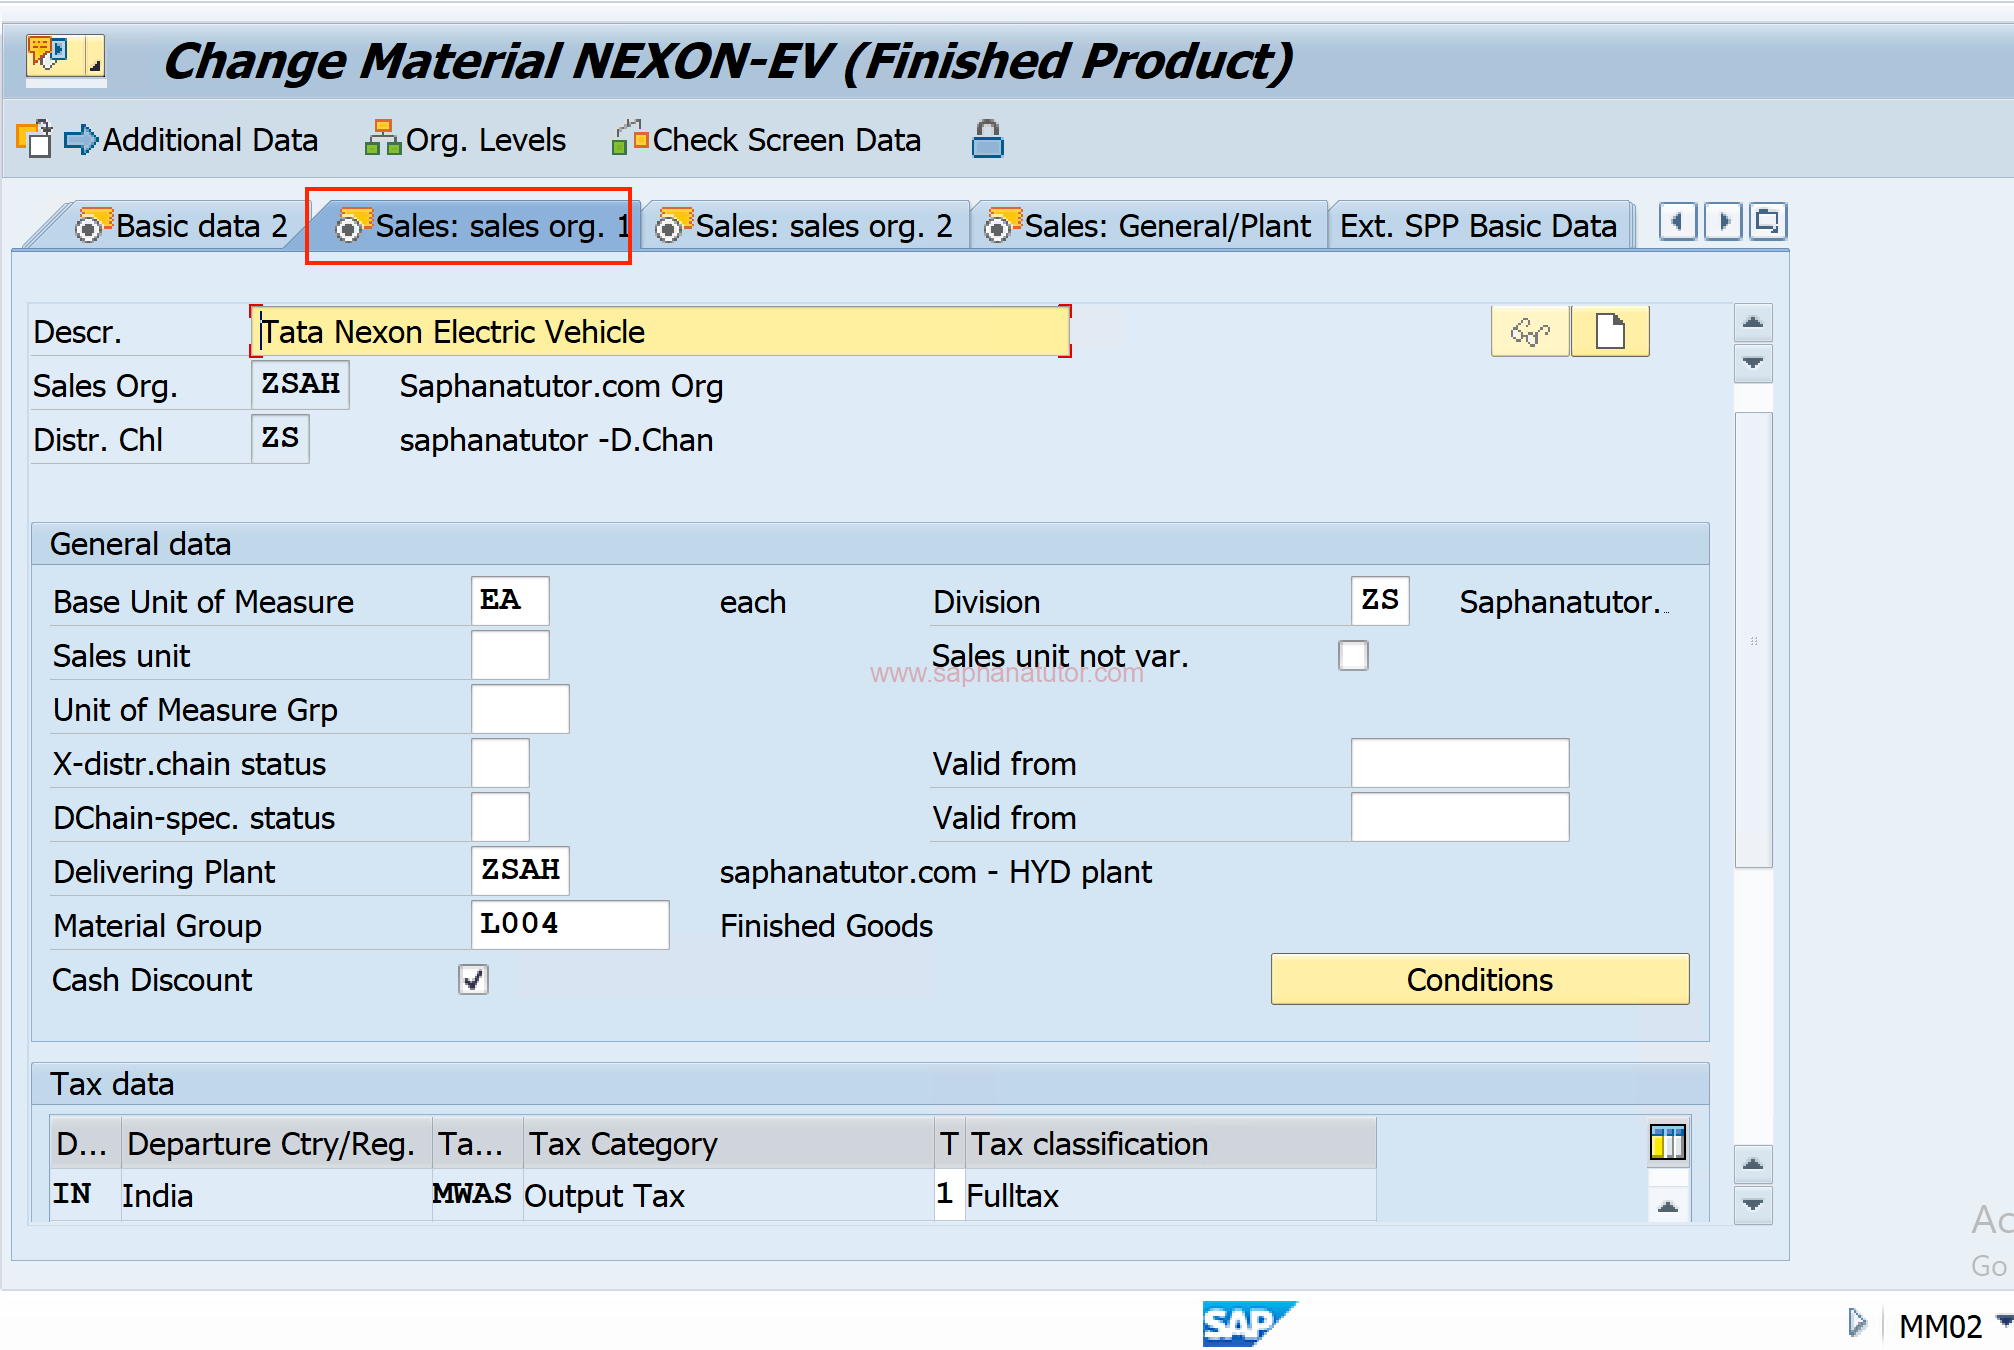Click the Conditions button
The height and width of the screenshot is (1350, 2014).
pyautogui.click(x=1480, y=979)
